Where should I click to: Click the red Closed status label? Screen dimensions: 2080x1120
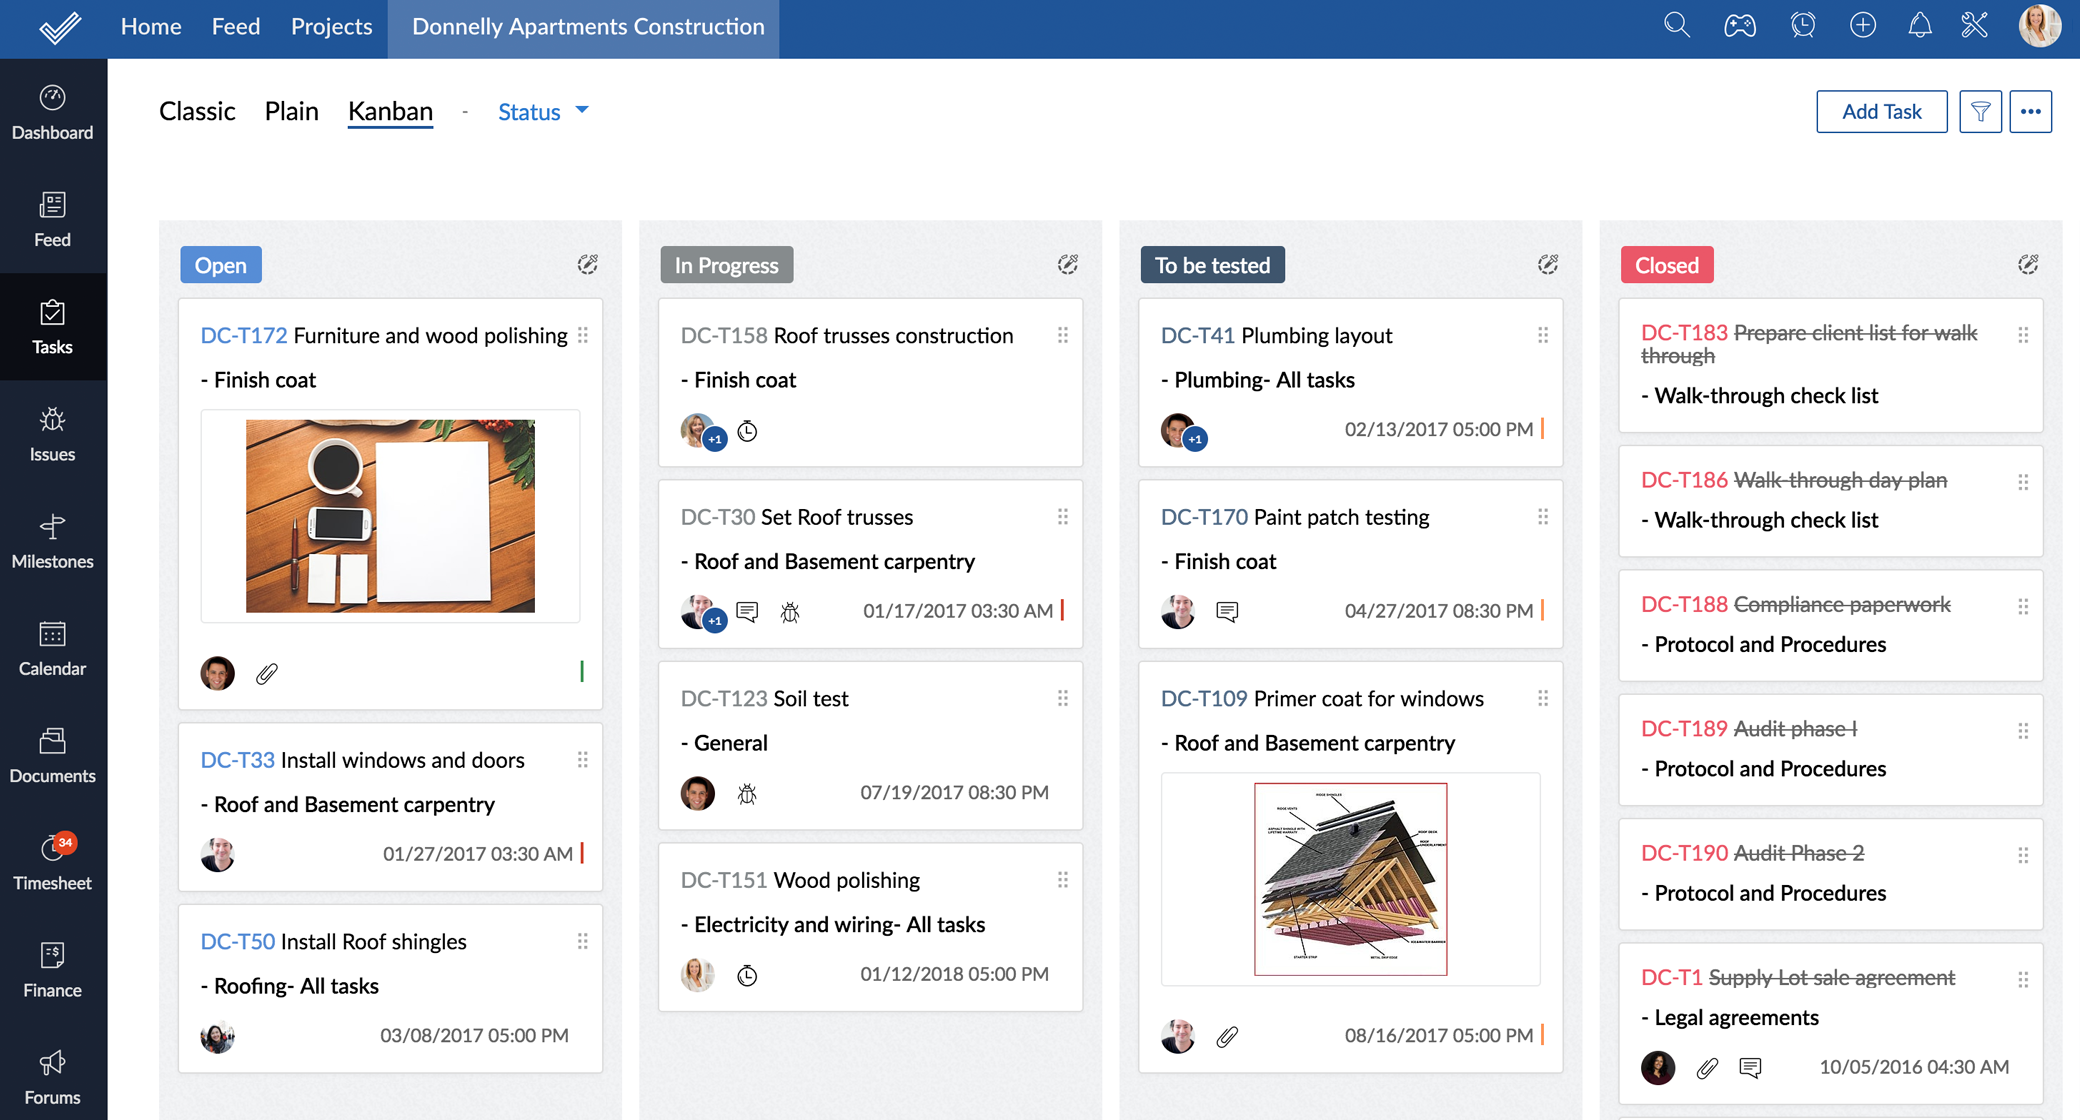1666,265
